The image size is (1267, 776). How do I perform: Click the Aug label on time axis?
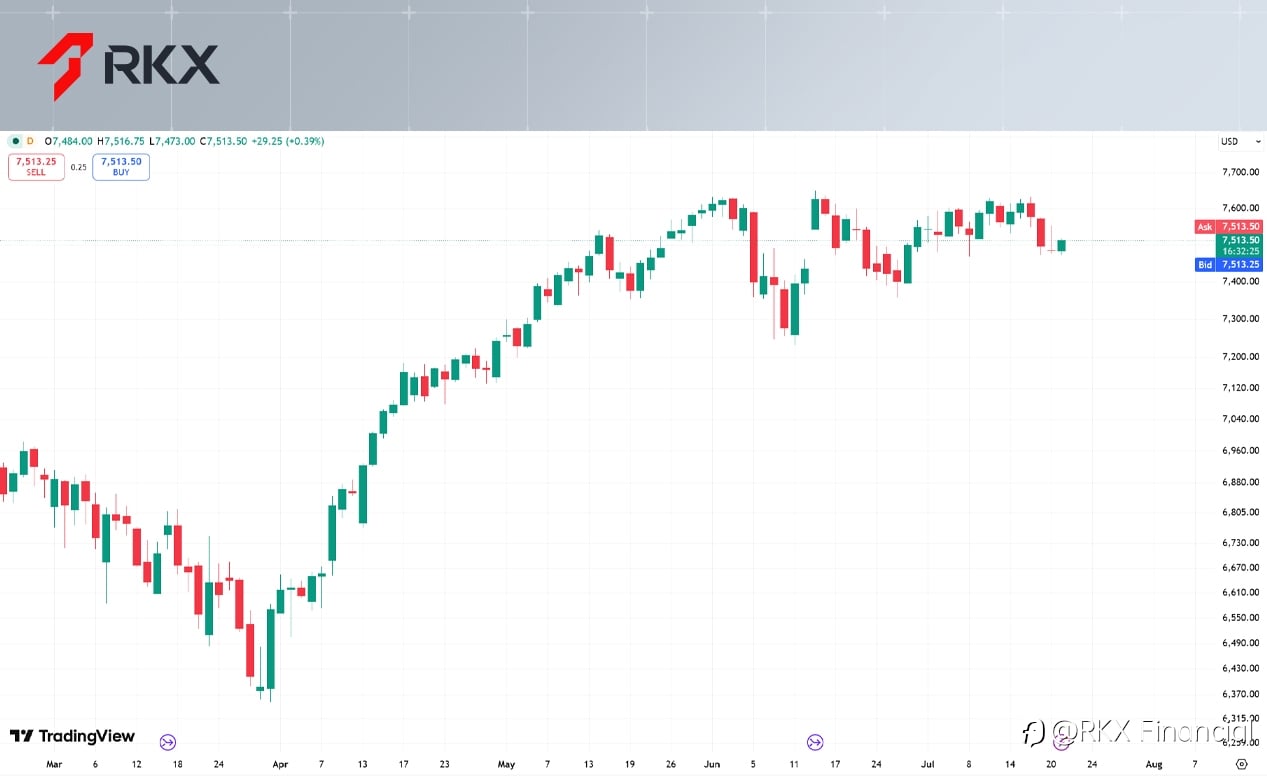pyautogui.click(x=1153, y=765)
